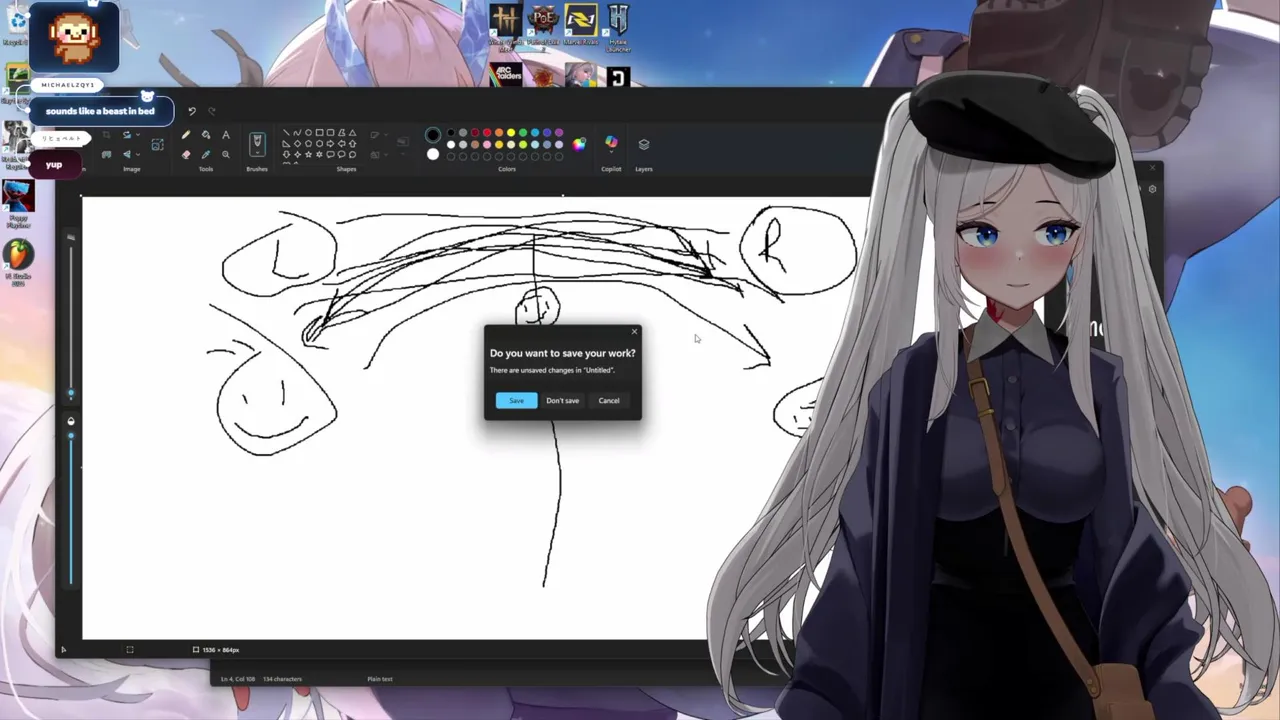The height and width of the screenshot is (720, 1280).
Task: Select the Fill bucket tool
Action: pyautogui.click(x=206, y=135)
